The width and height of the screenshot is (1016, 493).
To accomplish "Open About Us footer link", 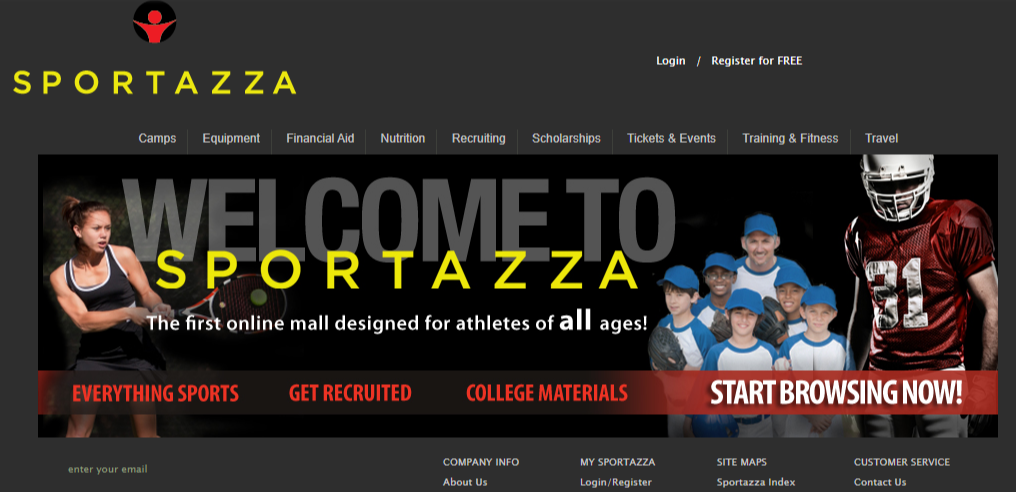I will 465,482.
